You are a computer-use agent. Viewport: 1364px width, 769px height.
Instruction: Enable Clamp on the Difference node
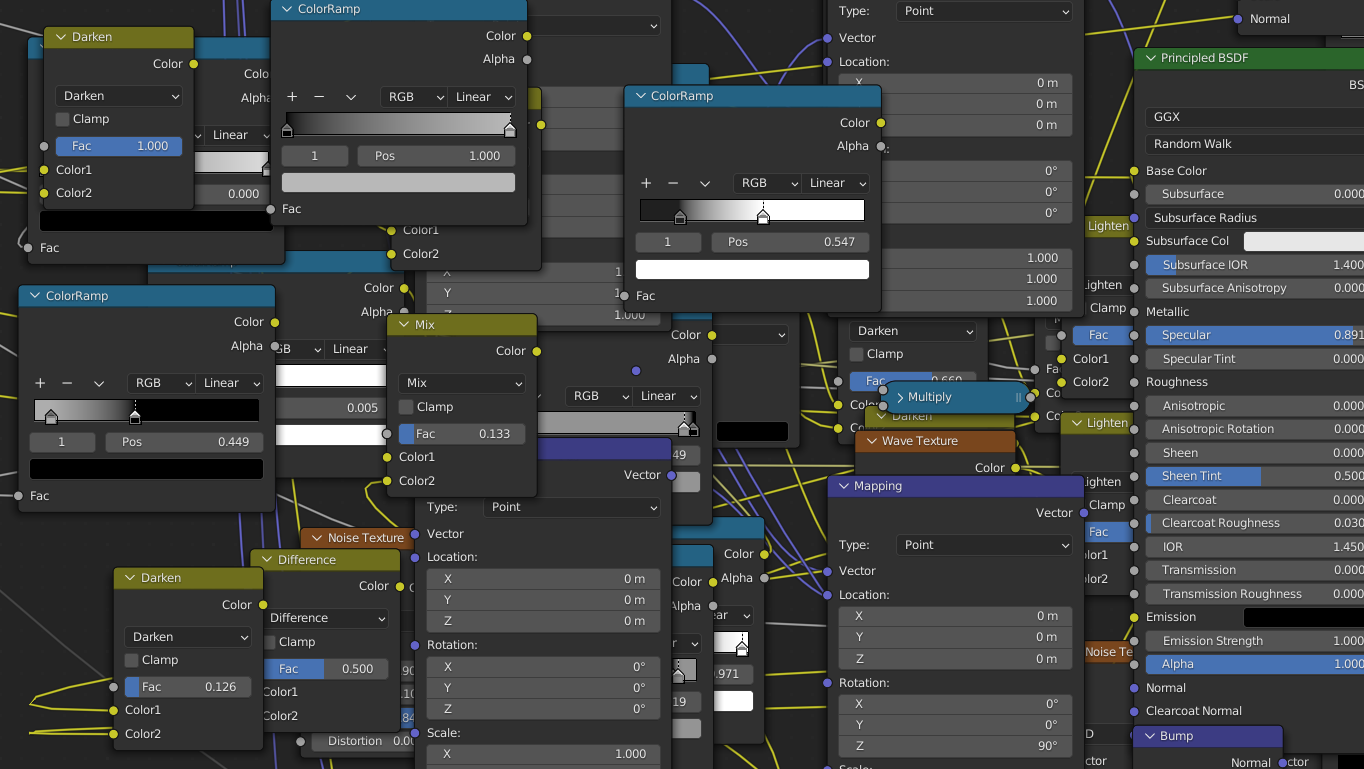[x=268, y=643]
